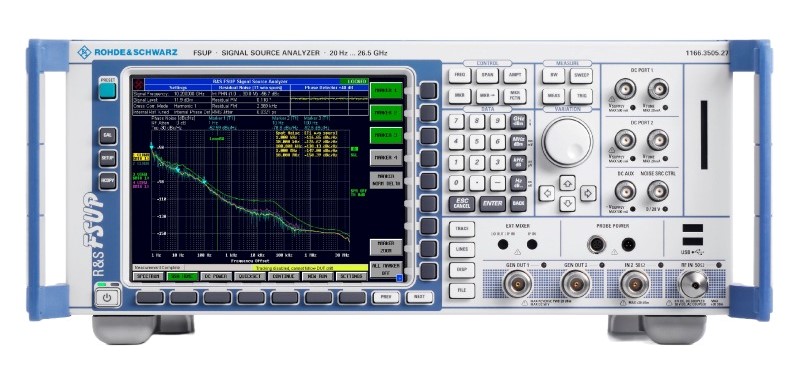Select the CONTINUE softkey
The width and height of the screenshot is (799, 377).
283,277
